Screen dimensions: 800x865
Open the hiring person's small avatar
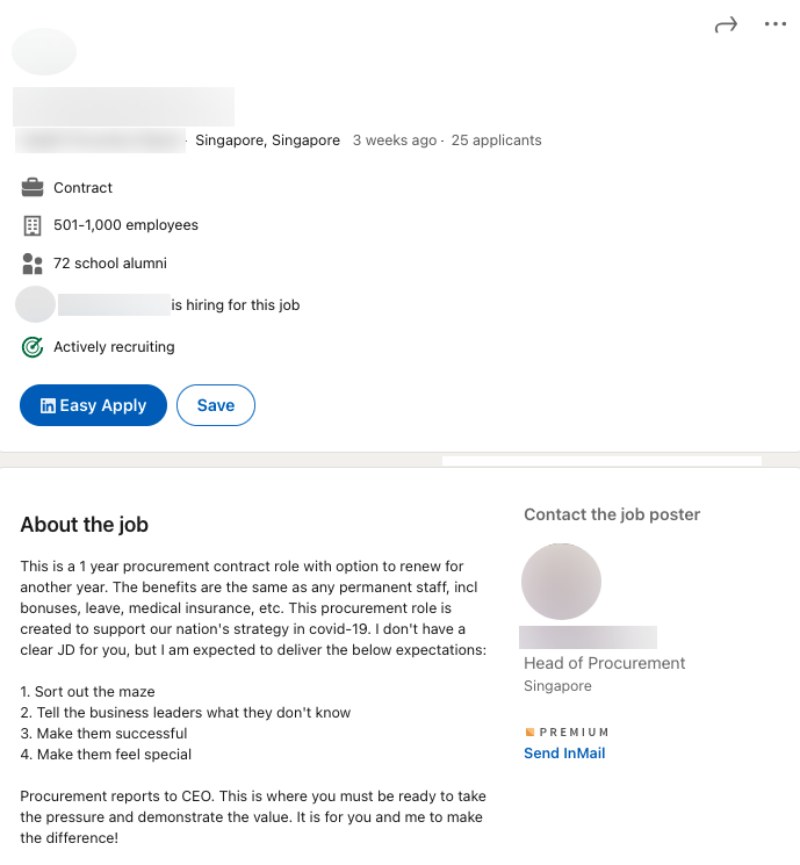pyautogui.click(x=36, y=305)
